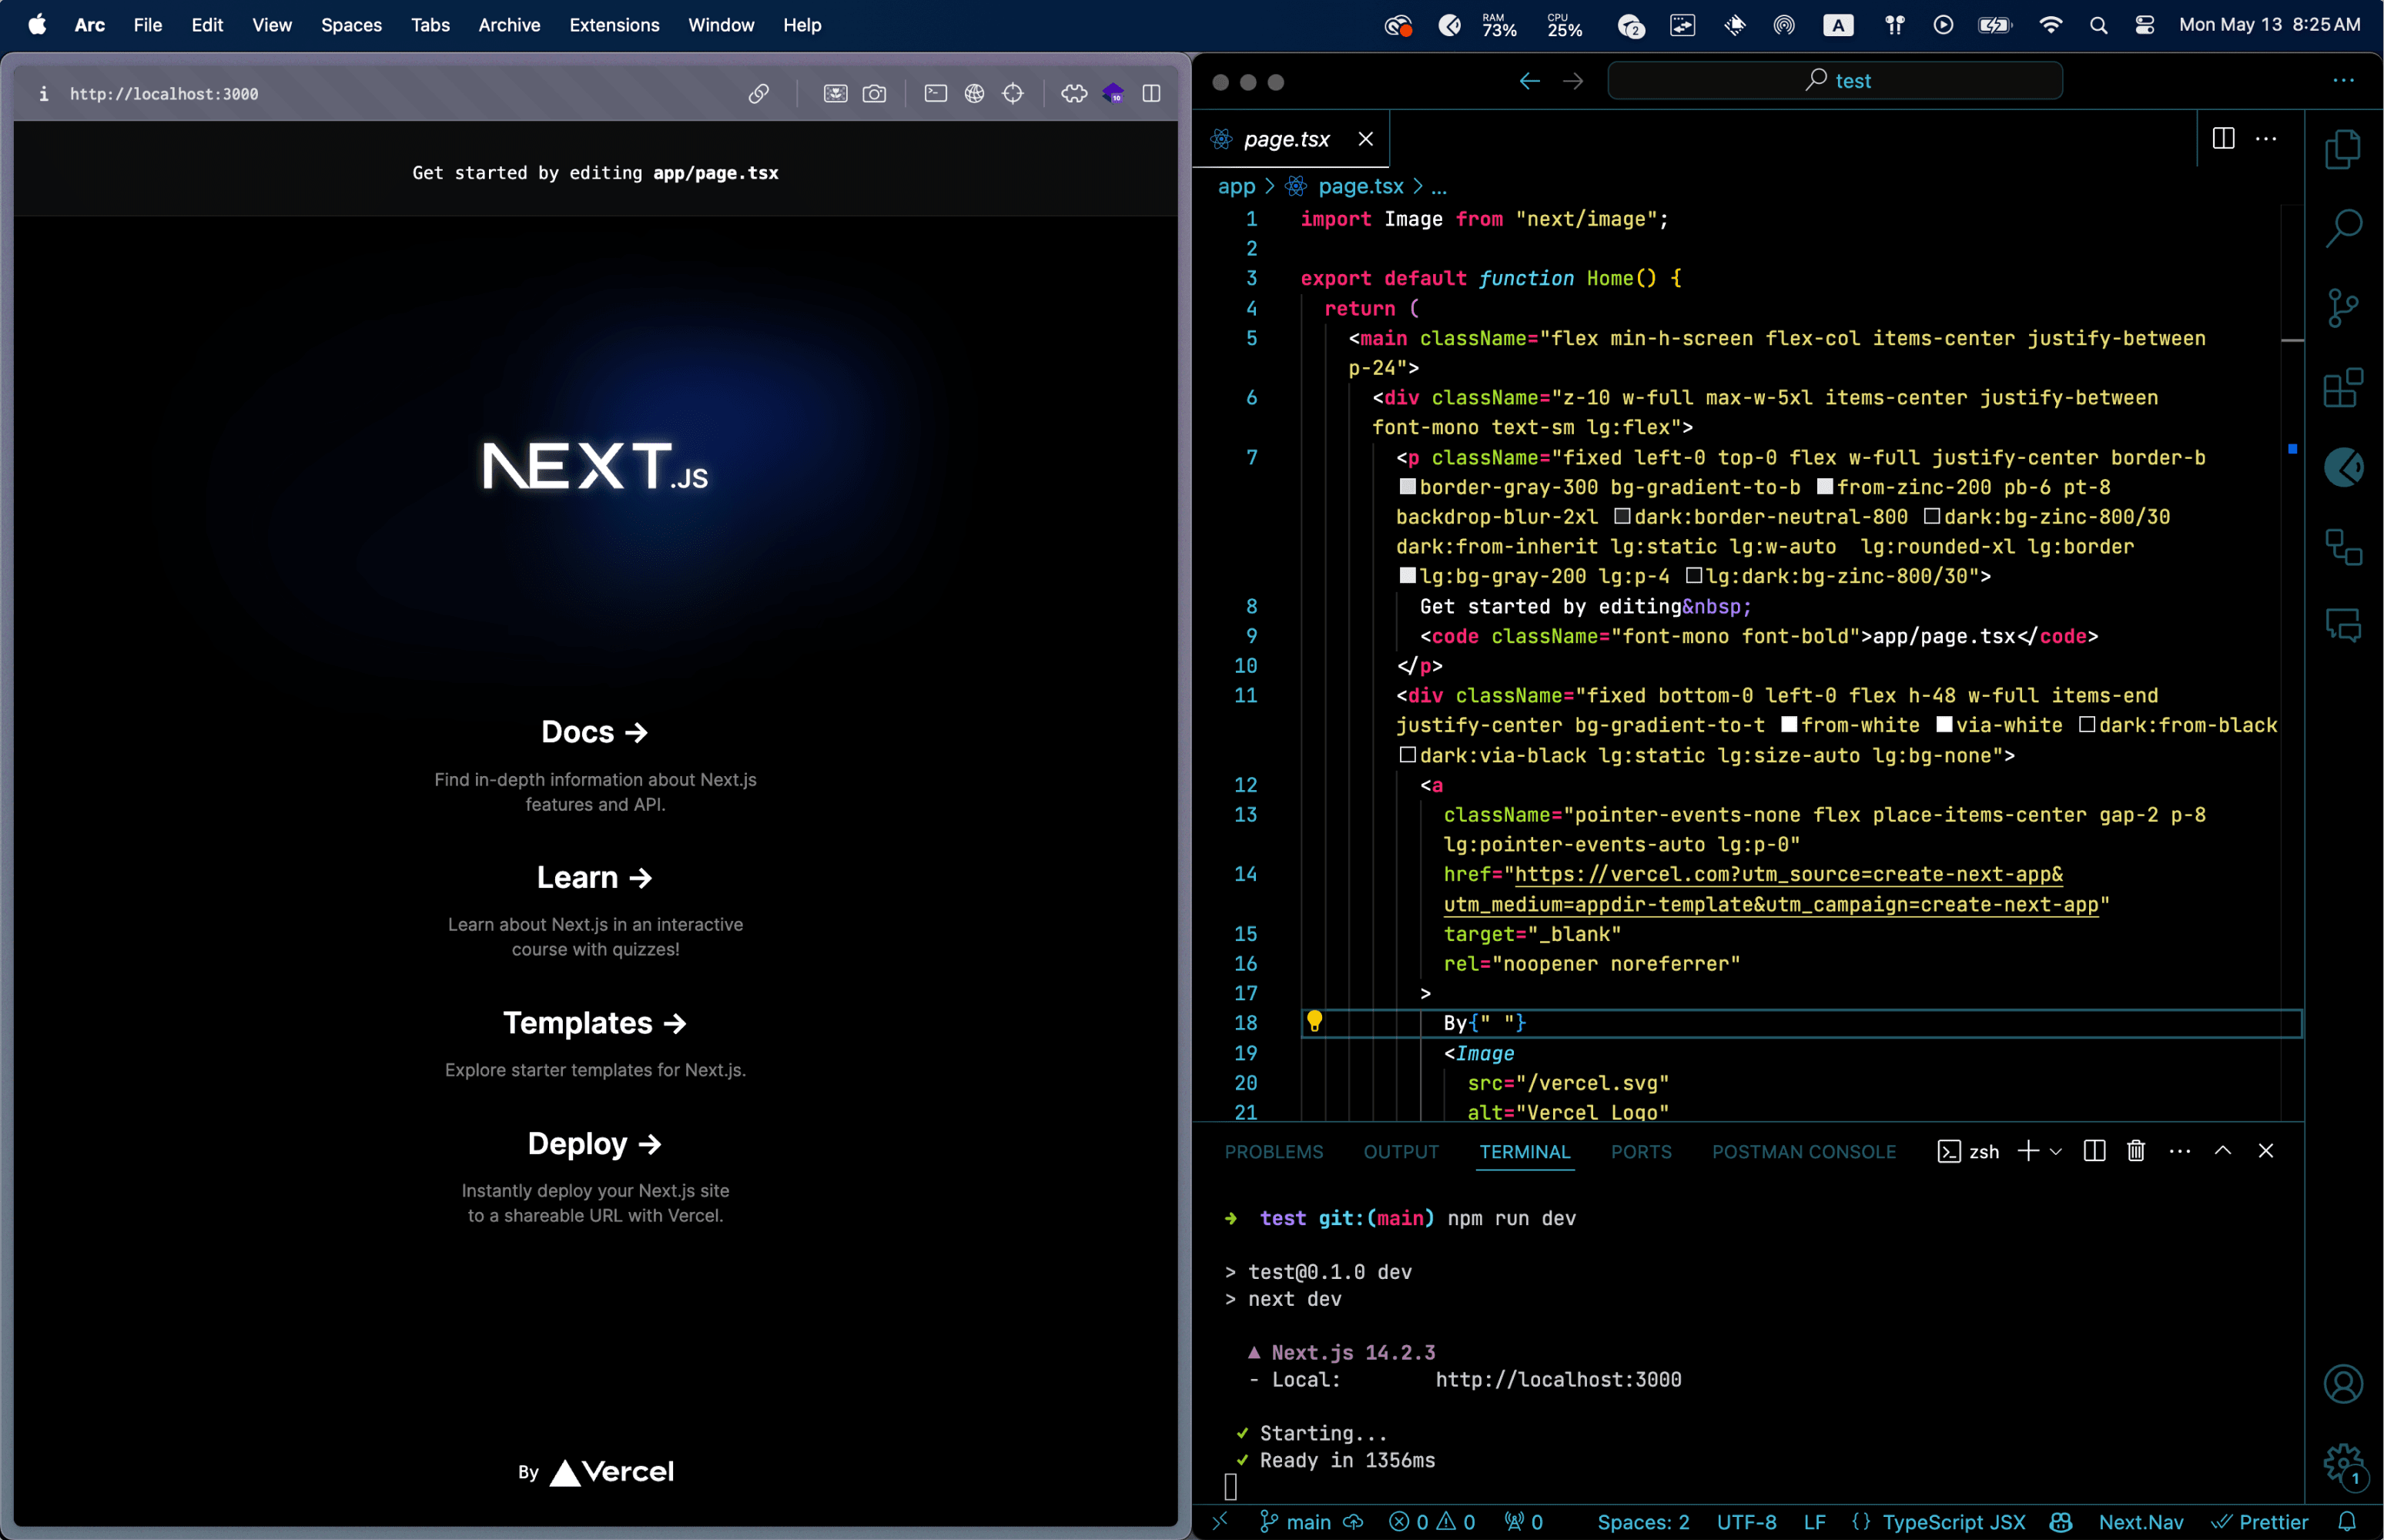
Task: Switch to the POSTMAN CONSOLE panel tab
Action: point(1804,1152)
